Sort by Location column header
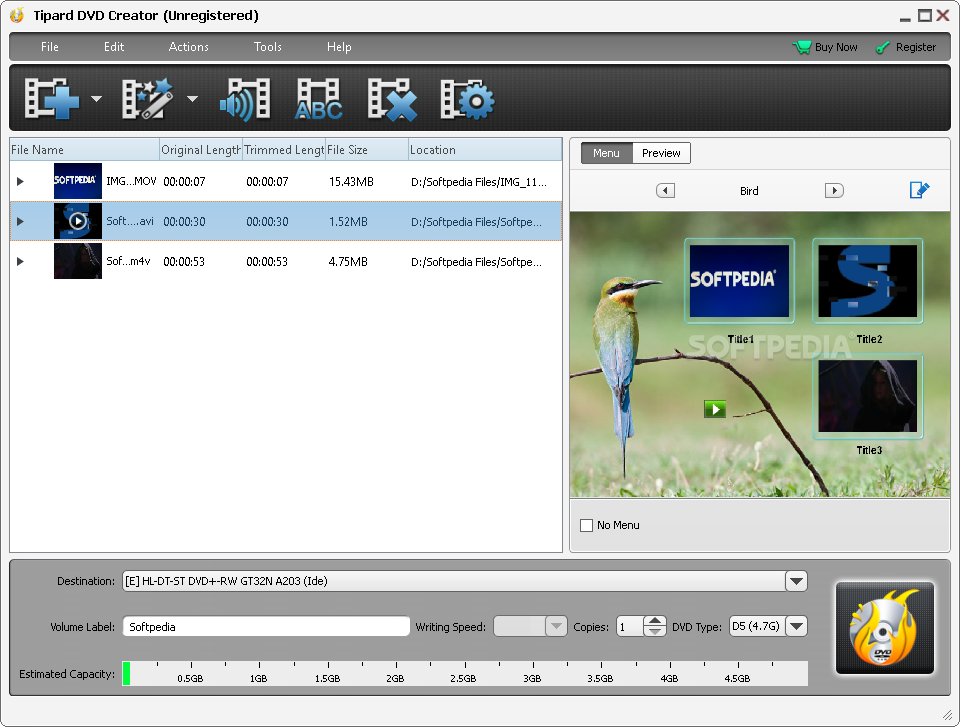This screenshot has width=960, height=727. pos(485,149)
